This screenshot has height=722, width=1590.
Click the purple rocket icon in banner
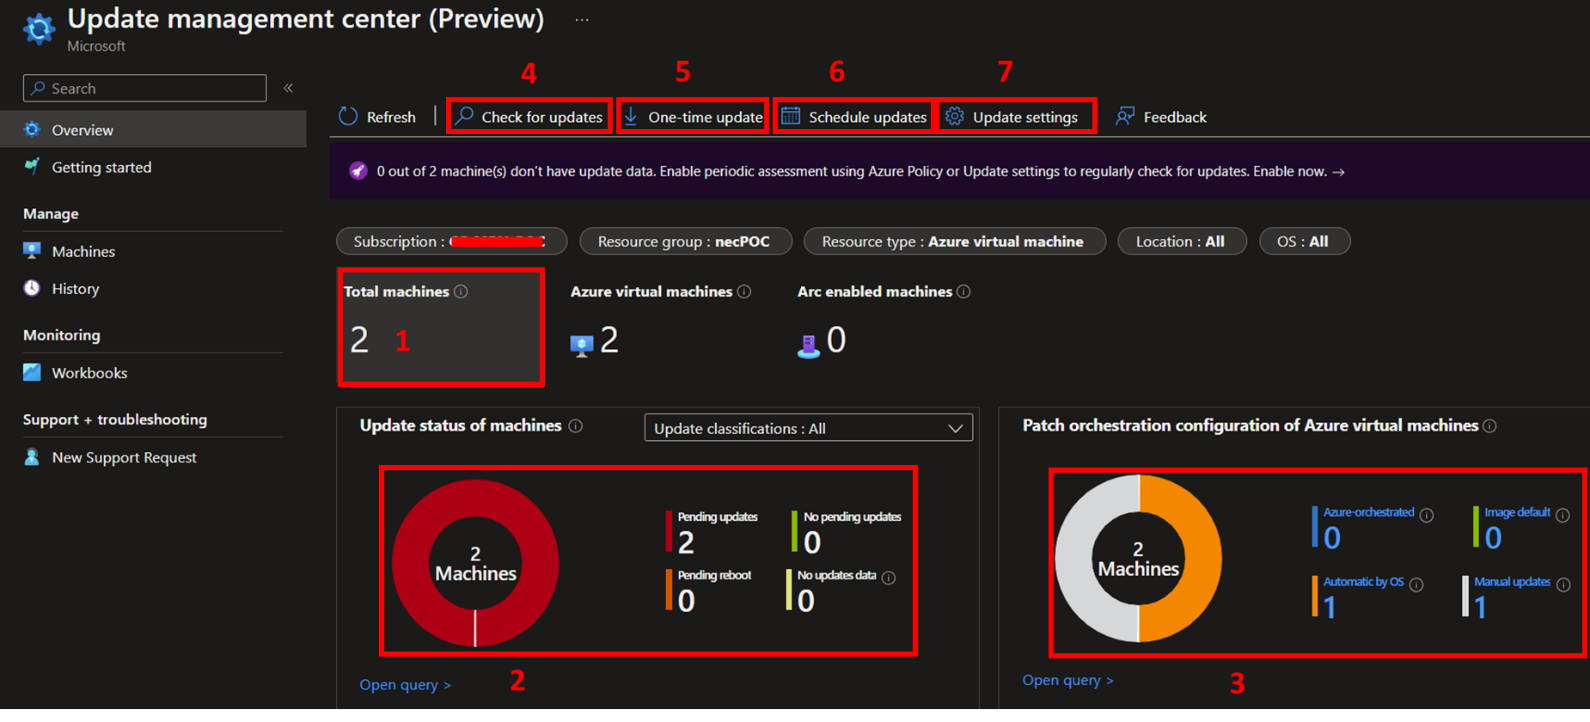(358, 171)
